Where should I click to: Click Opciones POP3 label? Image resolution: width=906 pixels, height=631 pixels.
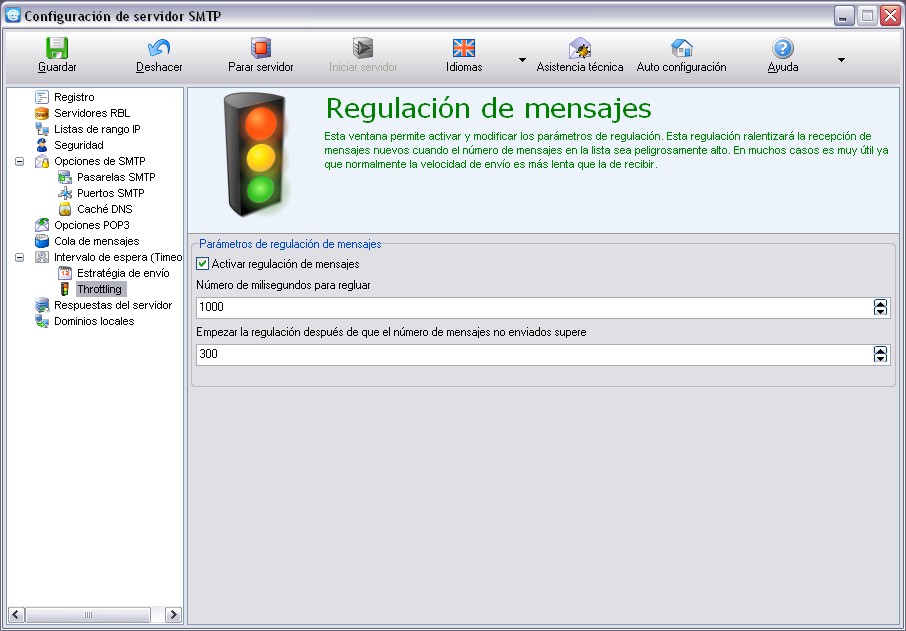pos(92,225)
